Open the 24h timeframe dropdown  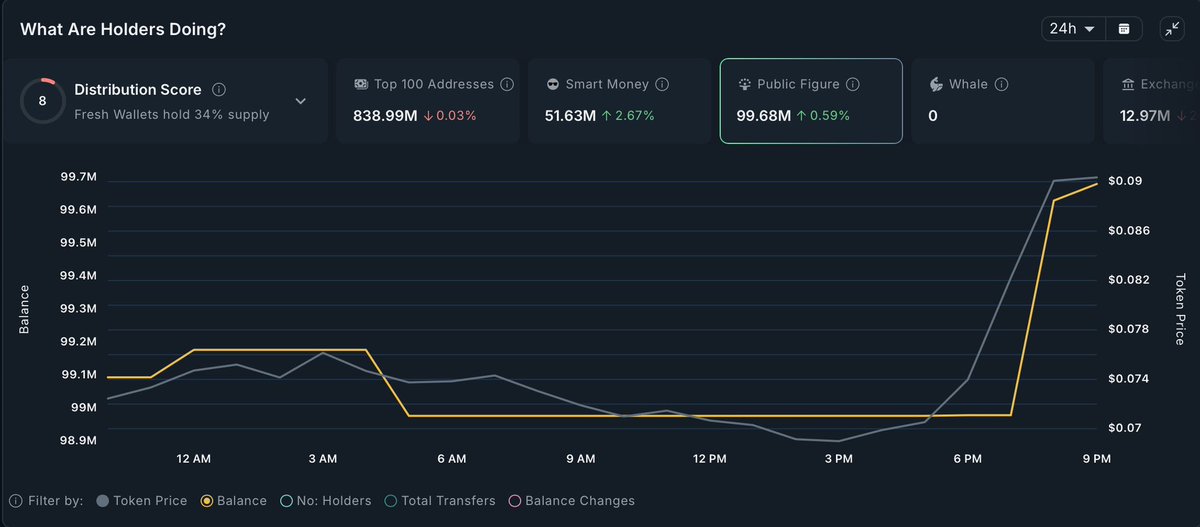click(x=1072, y=29)
